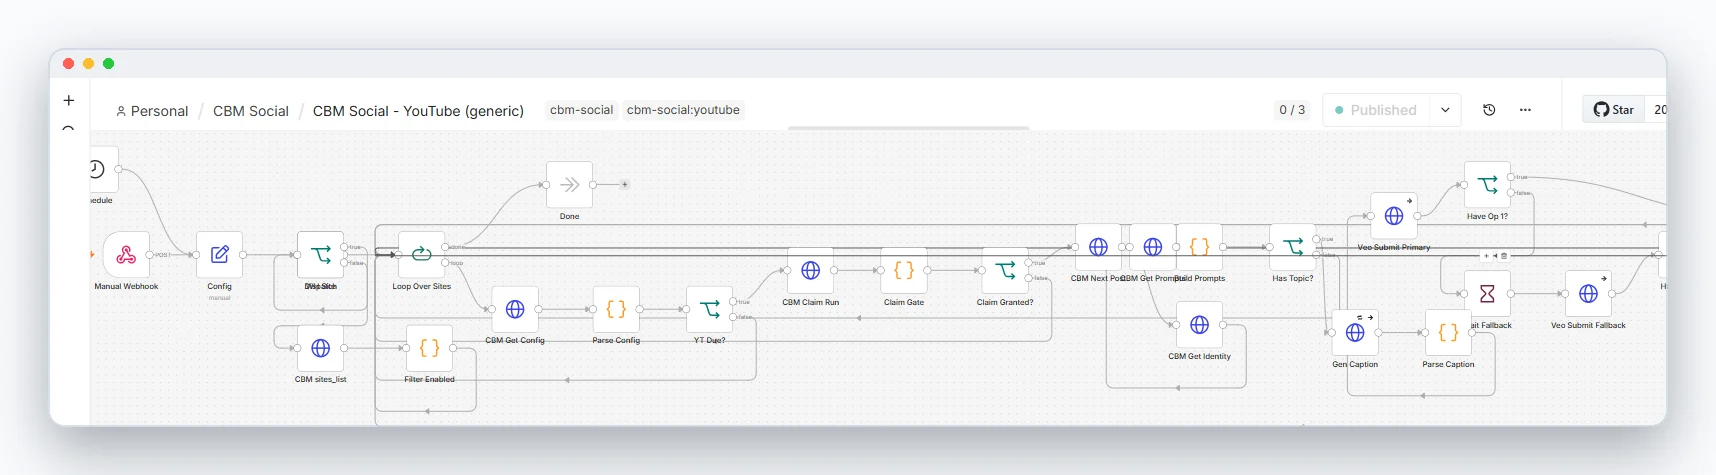The width and height of the screenshot is (1716, 475).
Task: Open the CBM Get Config node
Action: [515, 310]
